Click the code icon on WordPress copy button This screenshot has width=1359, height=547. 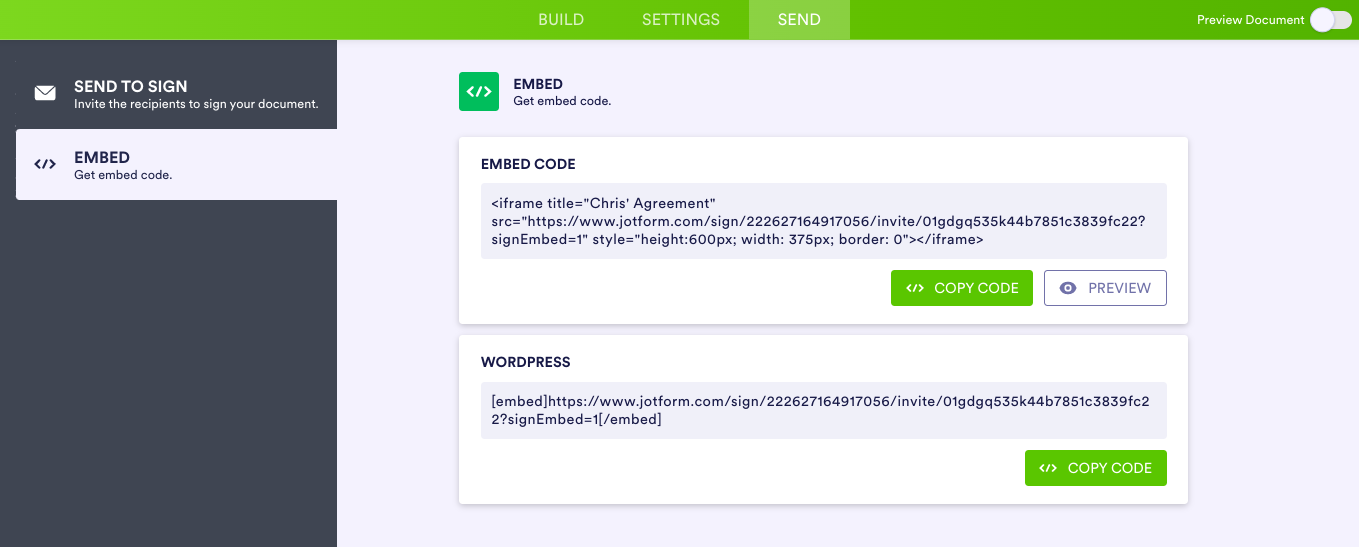click(x=1048, y=468)
